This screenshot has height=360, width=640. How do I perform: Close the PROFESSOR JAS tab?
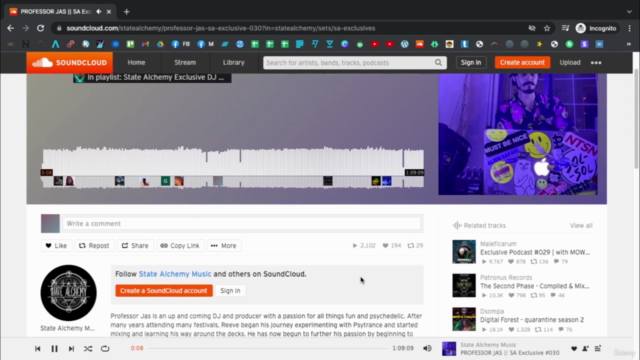(x=109, y=12)
